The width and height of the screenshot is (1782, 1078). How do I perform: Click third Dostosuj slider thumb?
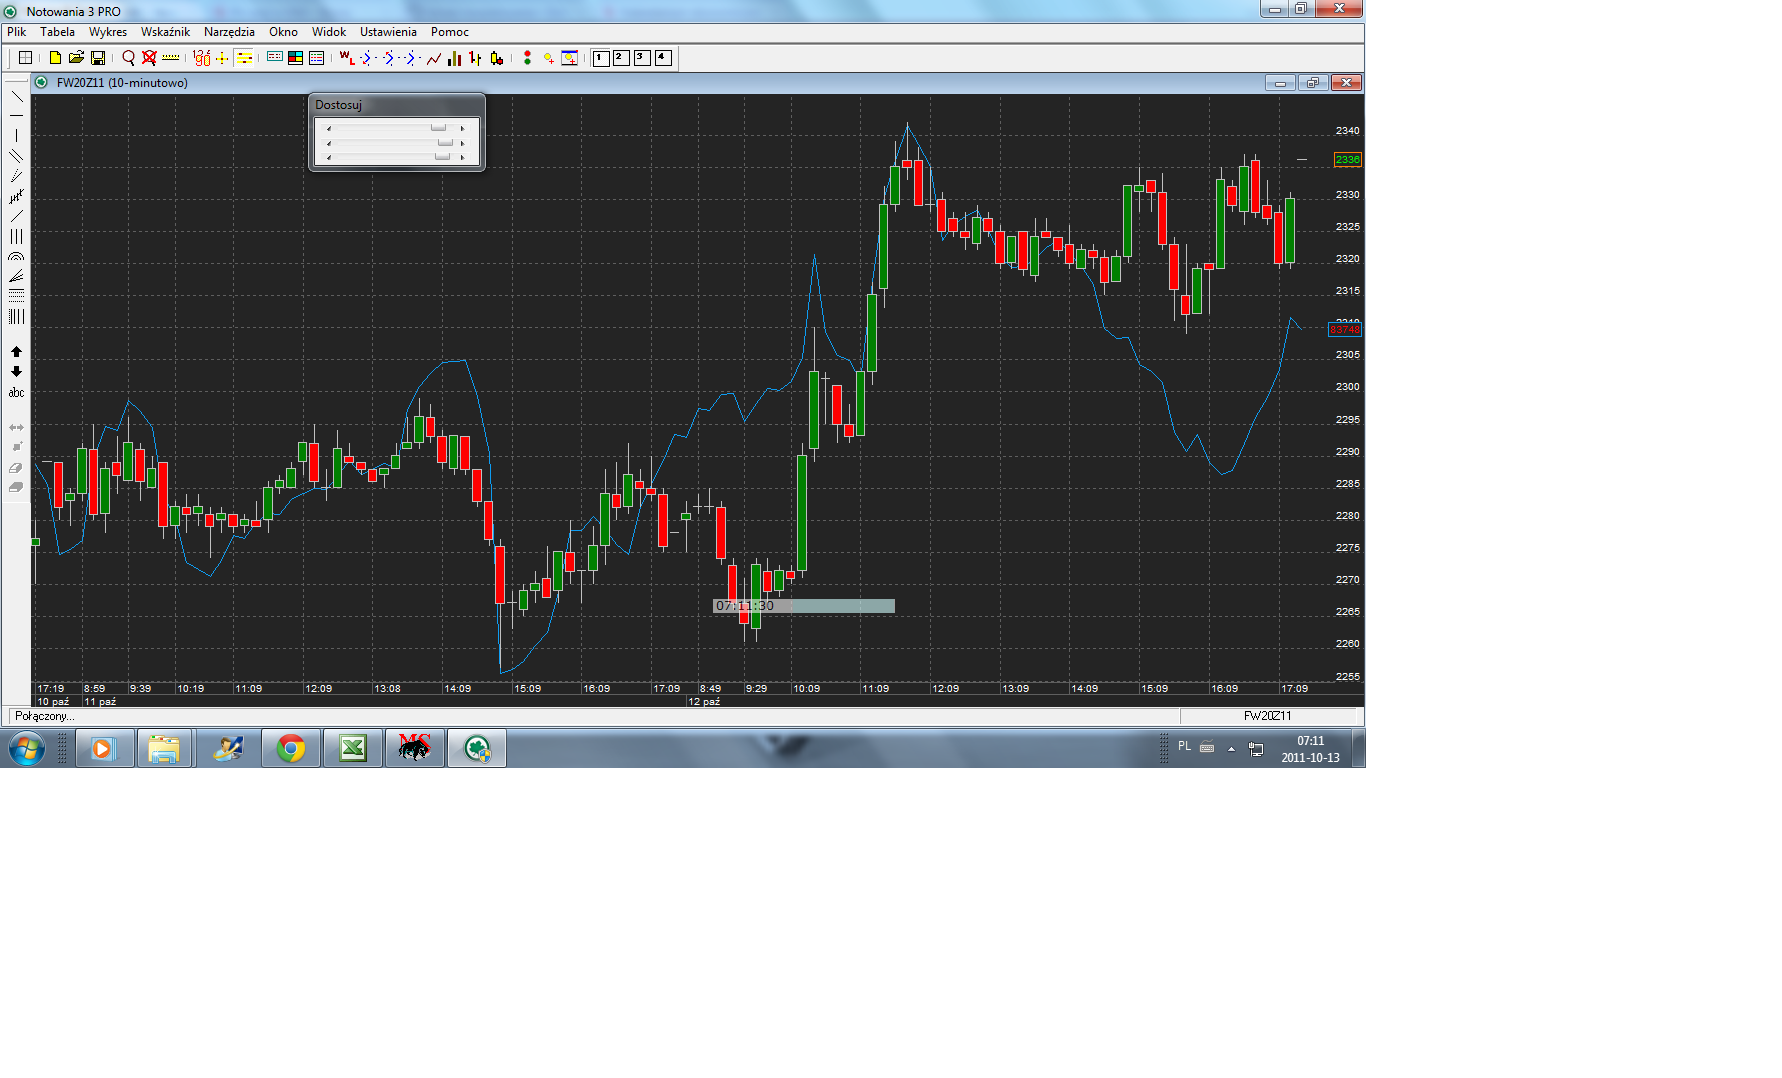coord(442,157)
